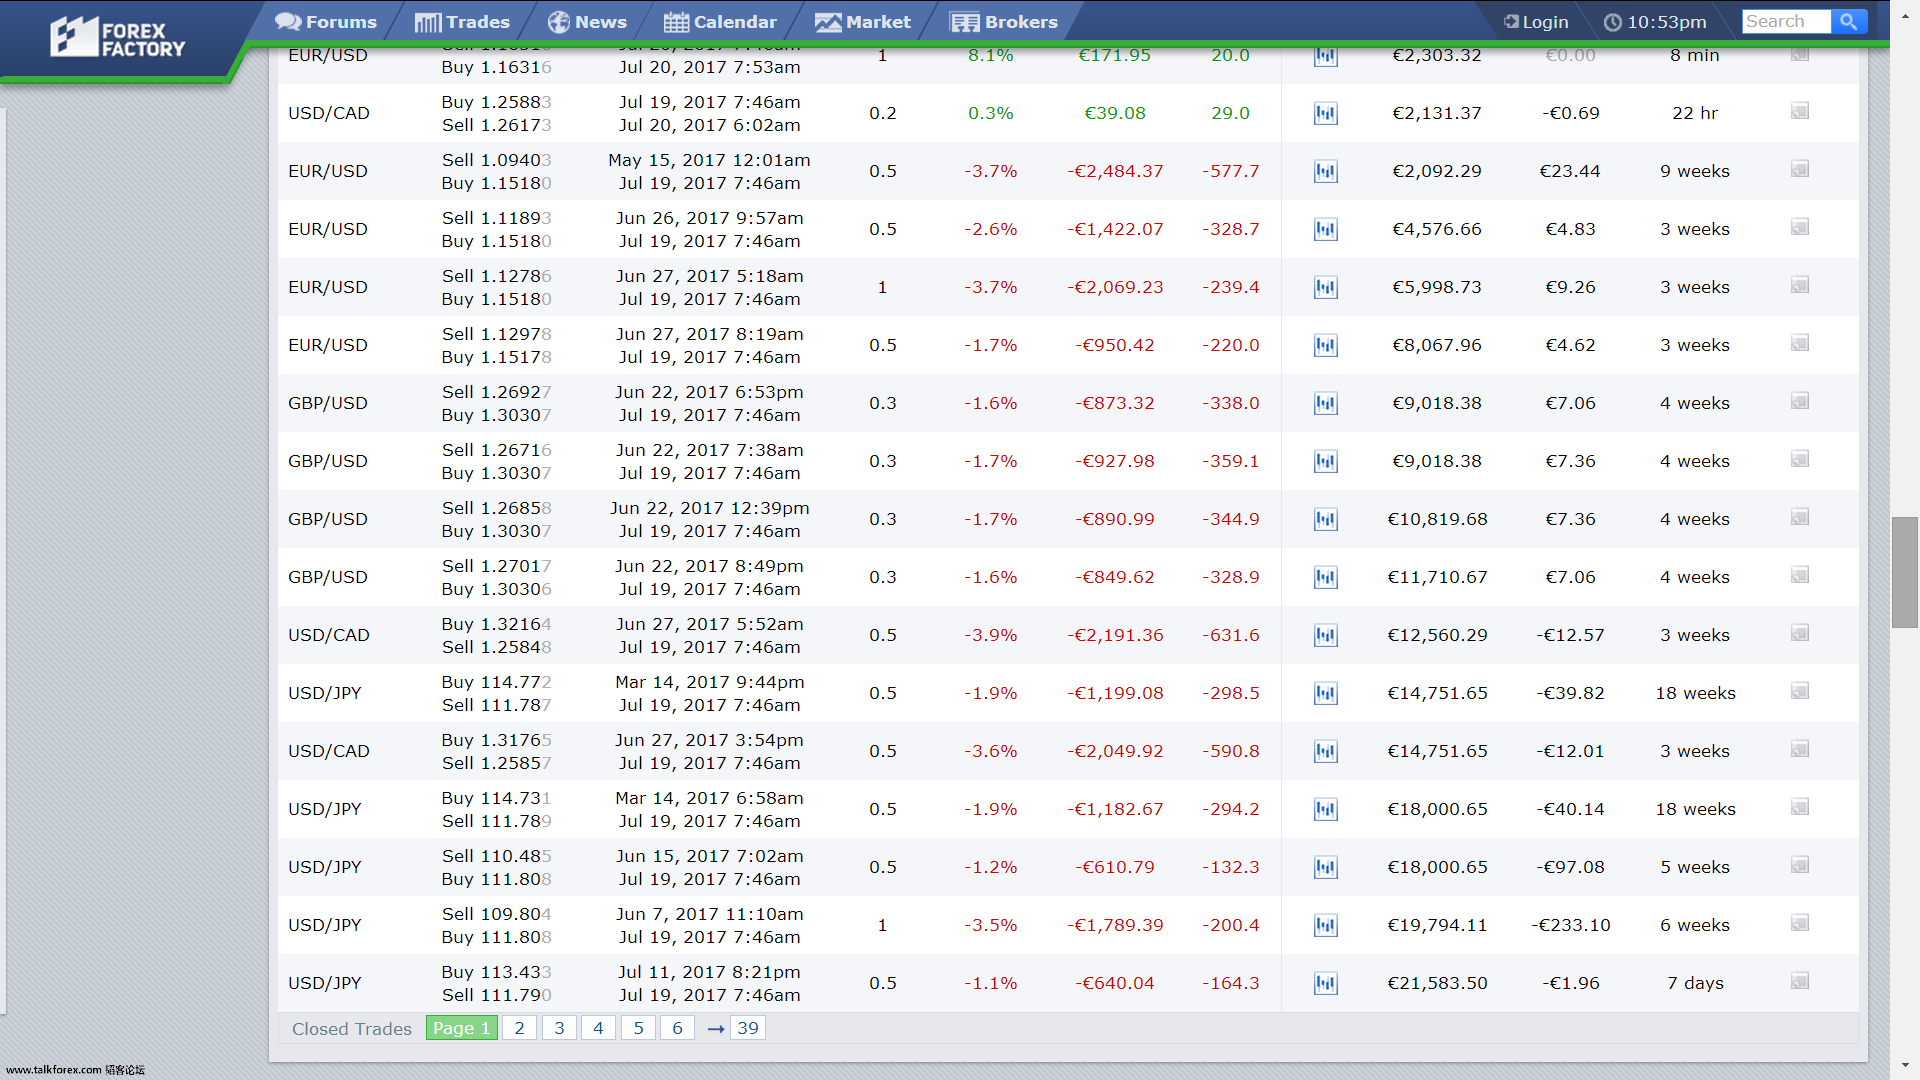Open the Trades tab
The image size is (1920, 1080).
click(462, 22)
